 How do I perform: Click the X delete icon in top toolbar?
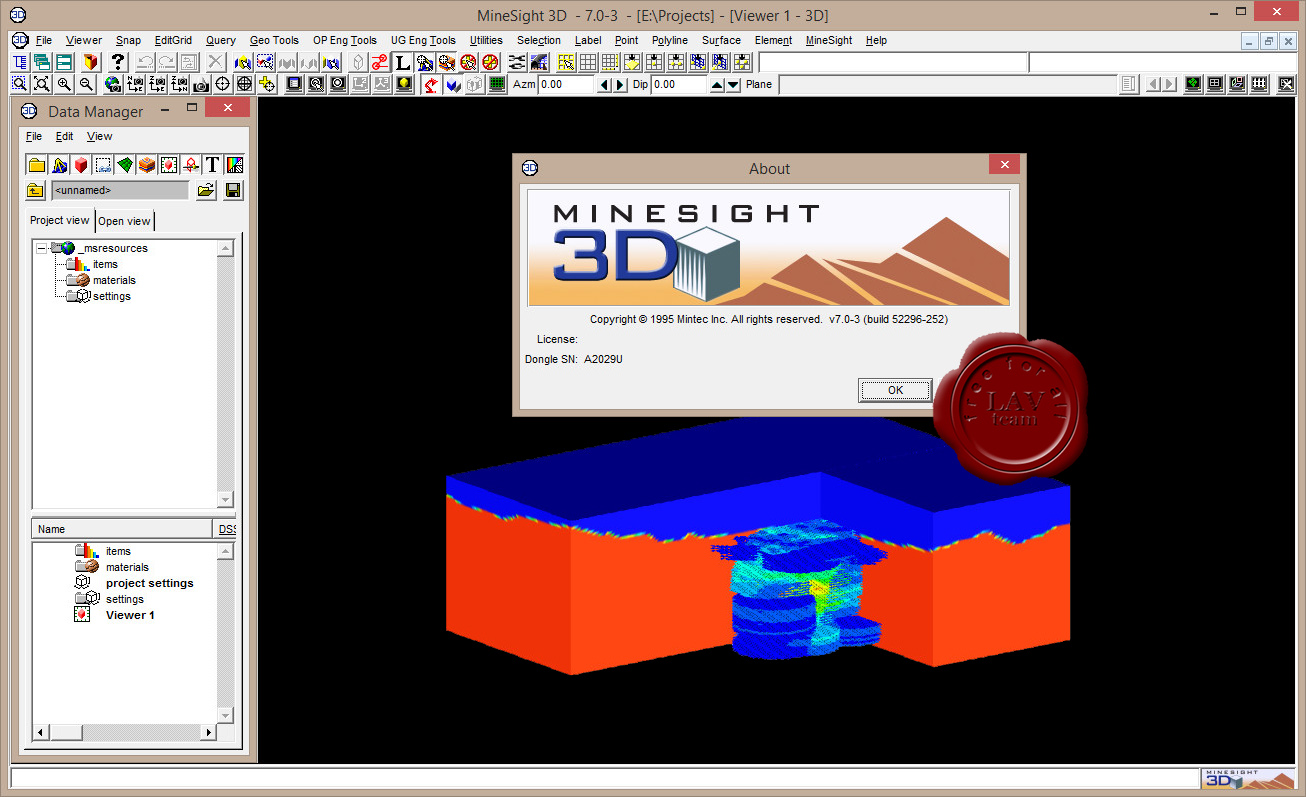(215, 62)
